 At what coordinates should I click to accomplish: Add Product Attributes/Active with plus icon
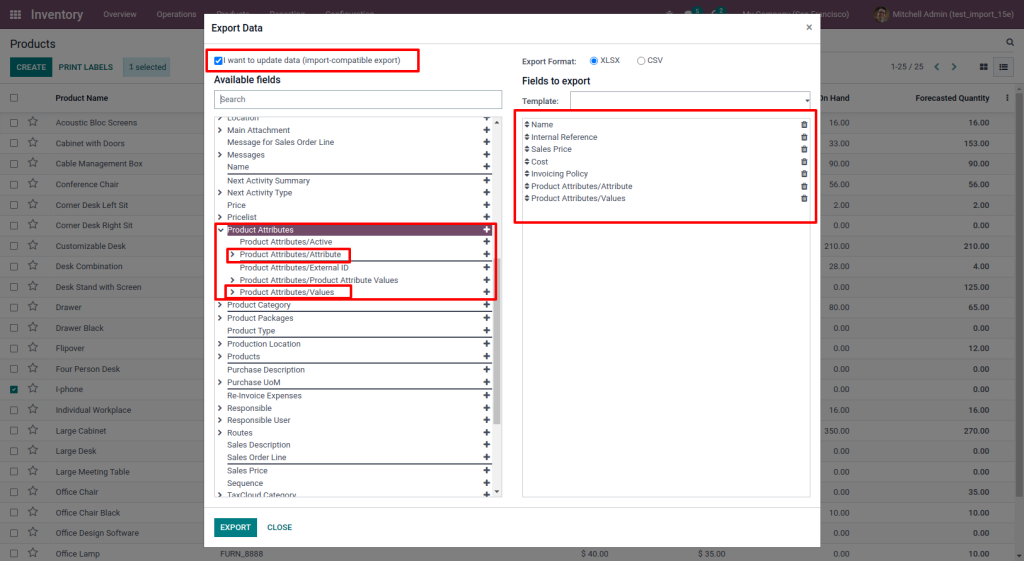(487, 242)
